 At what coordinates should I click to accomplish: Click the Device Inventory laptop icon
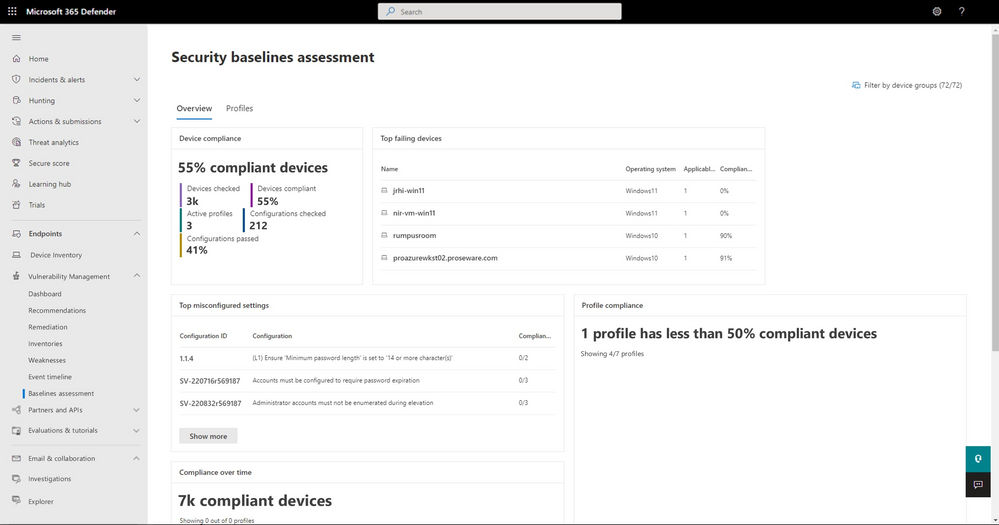pyautogui.click(x=17, y=255)
